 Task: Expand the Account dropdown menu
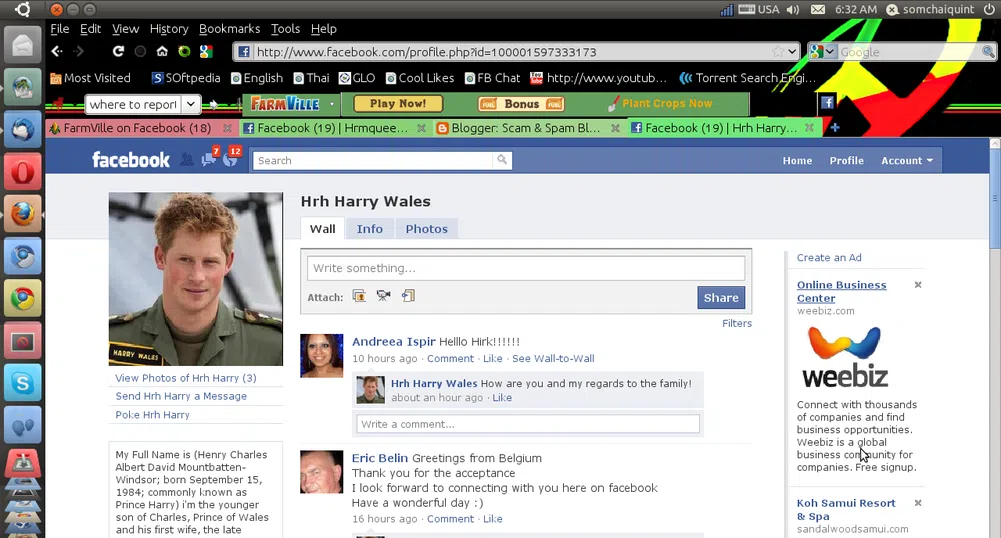tap(906, 160)
